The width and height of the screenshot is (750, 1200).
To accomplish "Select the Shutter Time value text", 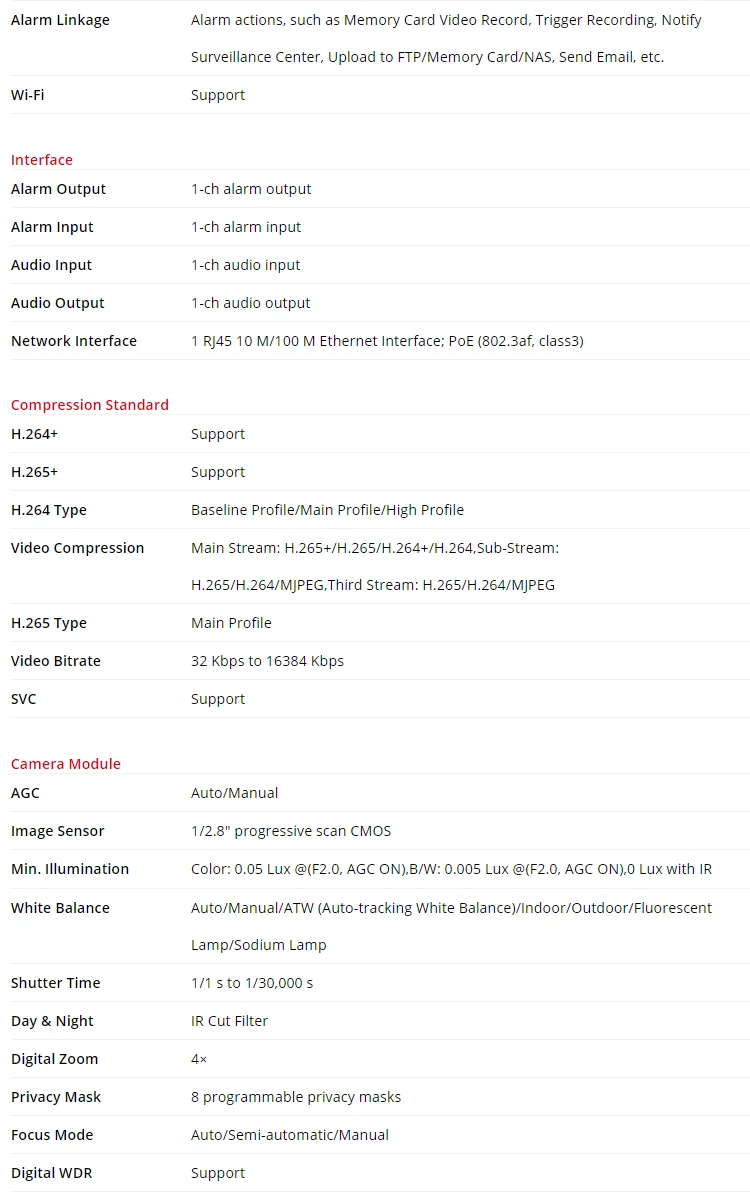I will [x=252, y=983].
